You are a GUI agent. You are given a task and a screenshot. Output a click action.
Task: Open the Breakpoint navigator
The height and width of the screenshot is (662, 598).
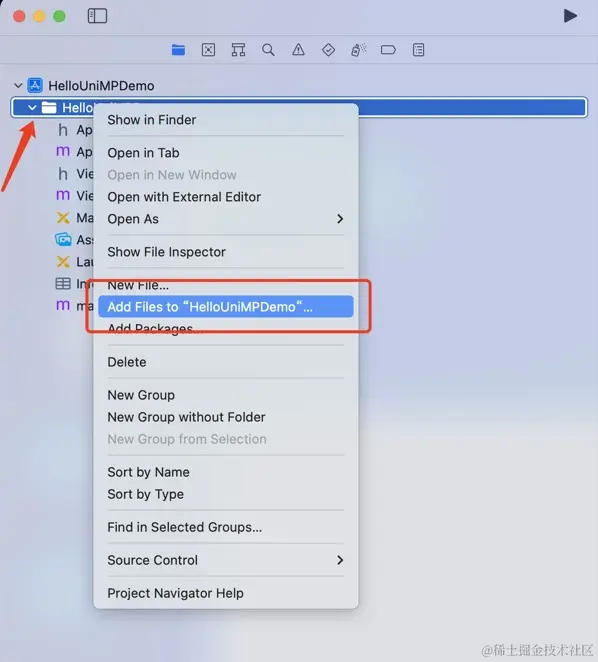(388, 50)
